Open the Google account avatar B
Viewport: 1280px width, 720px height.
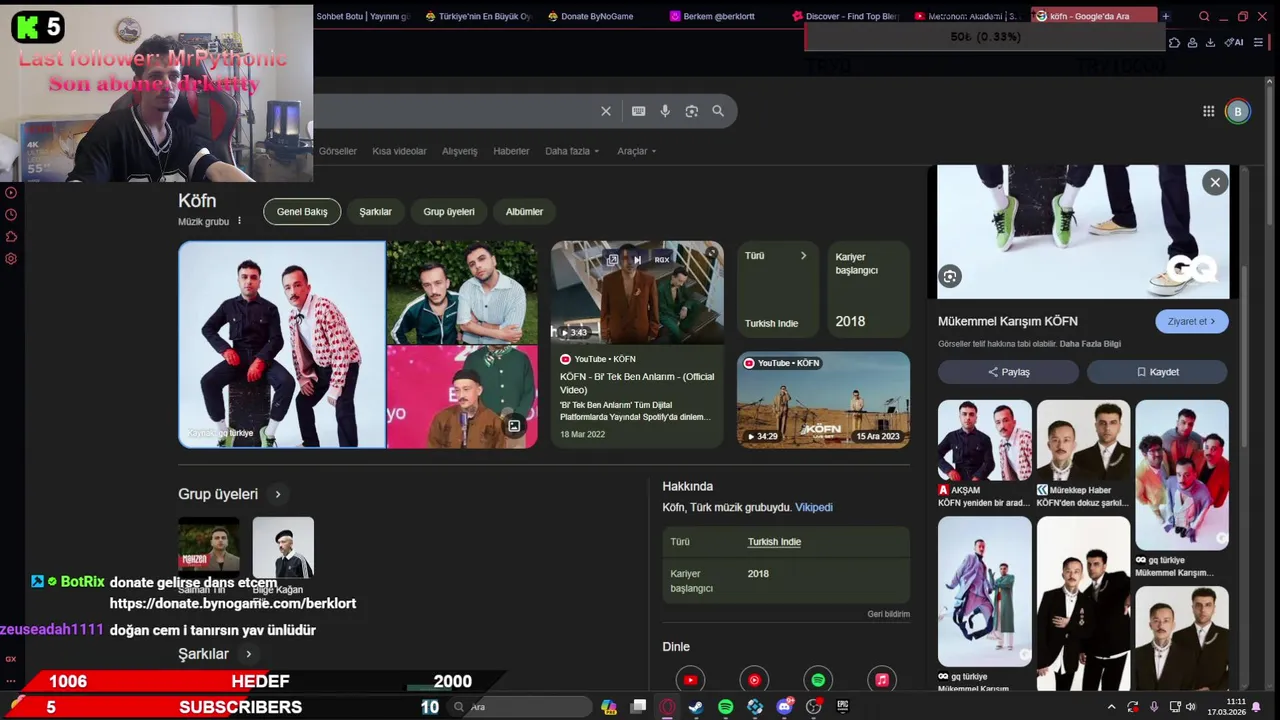click(x=1237, y=111)
